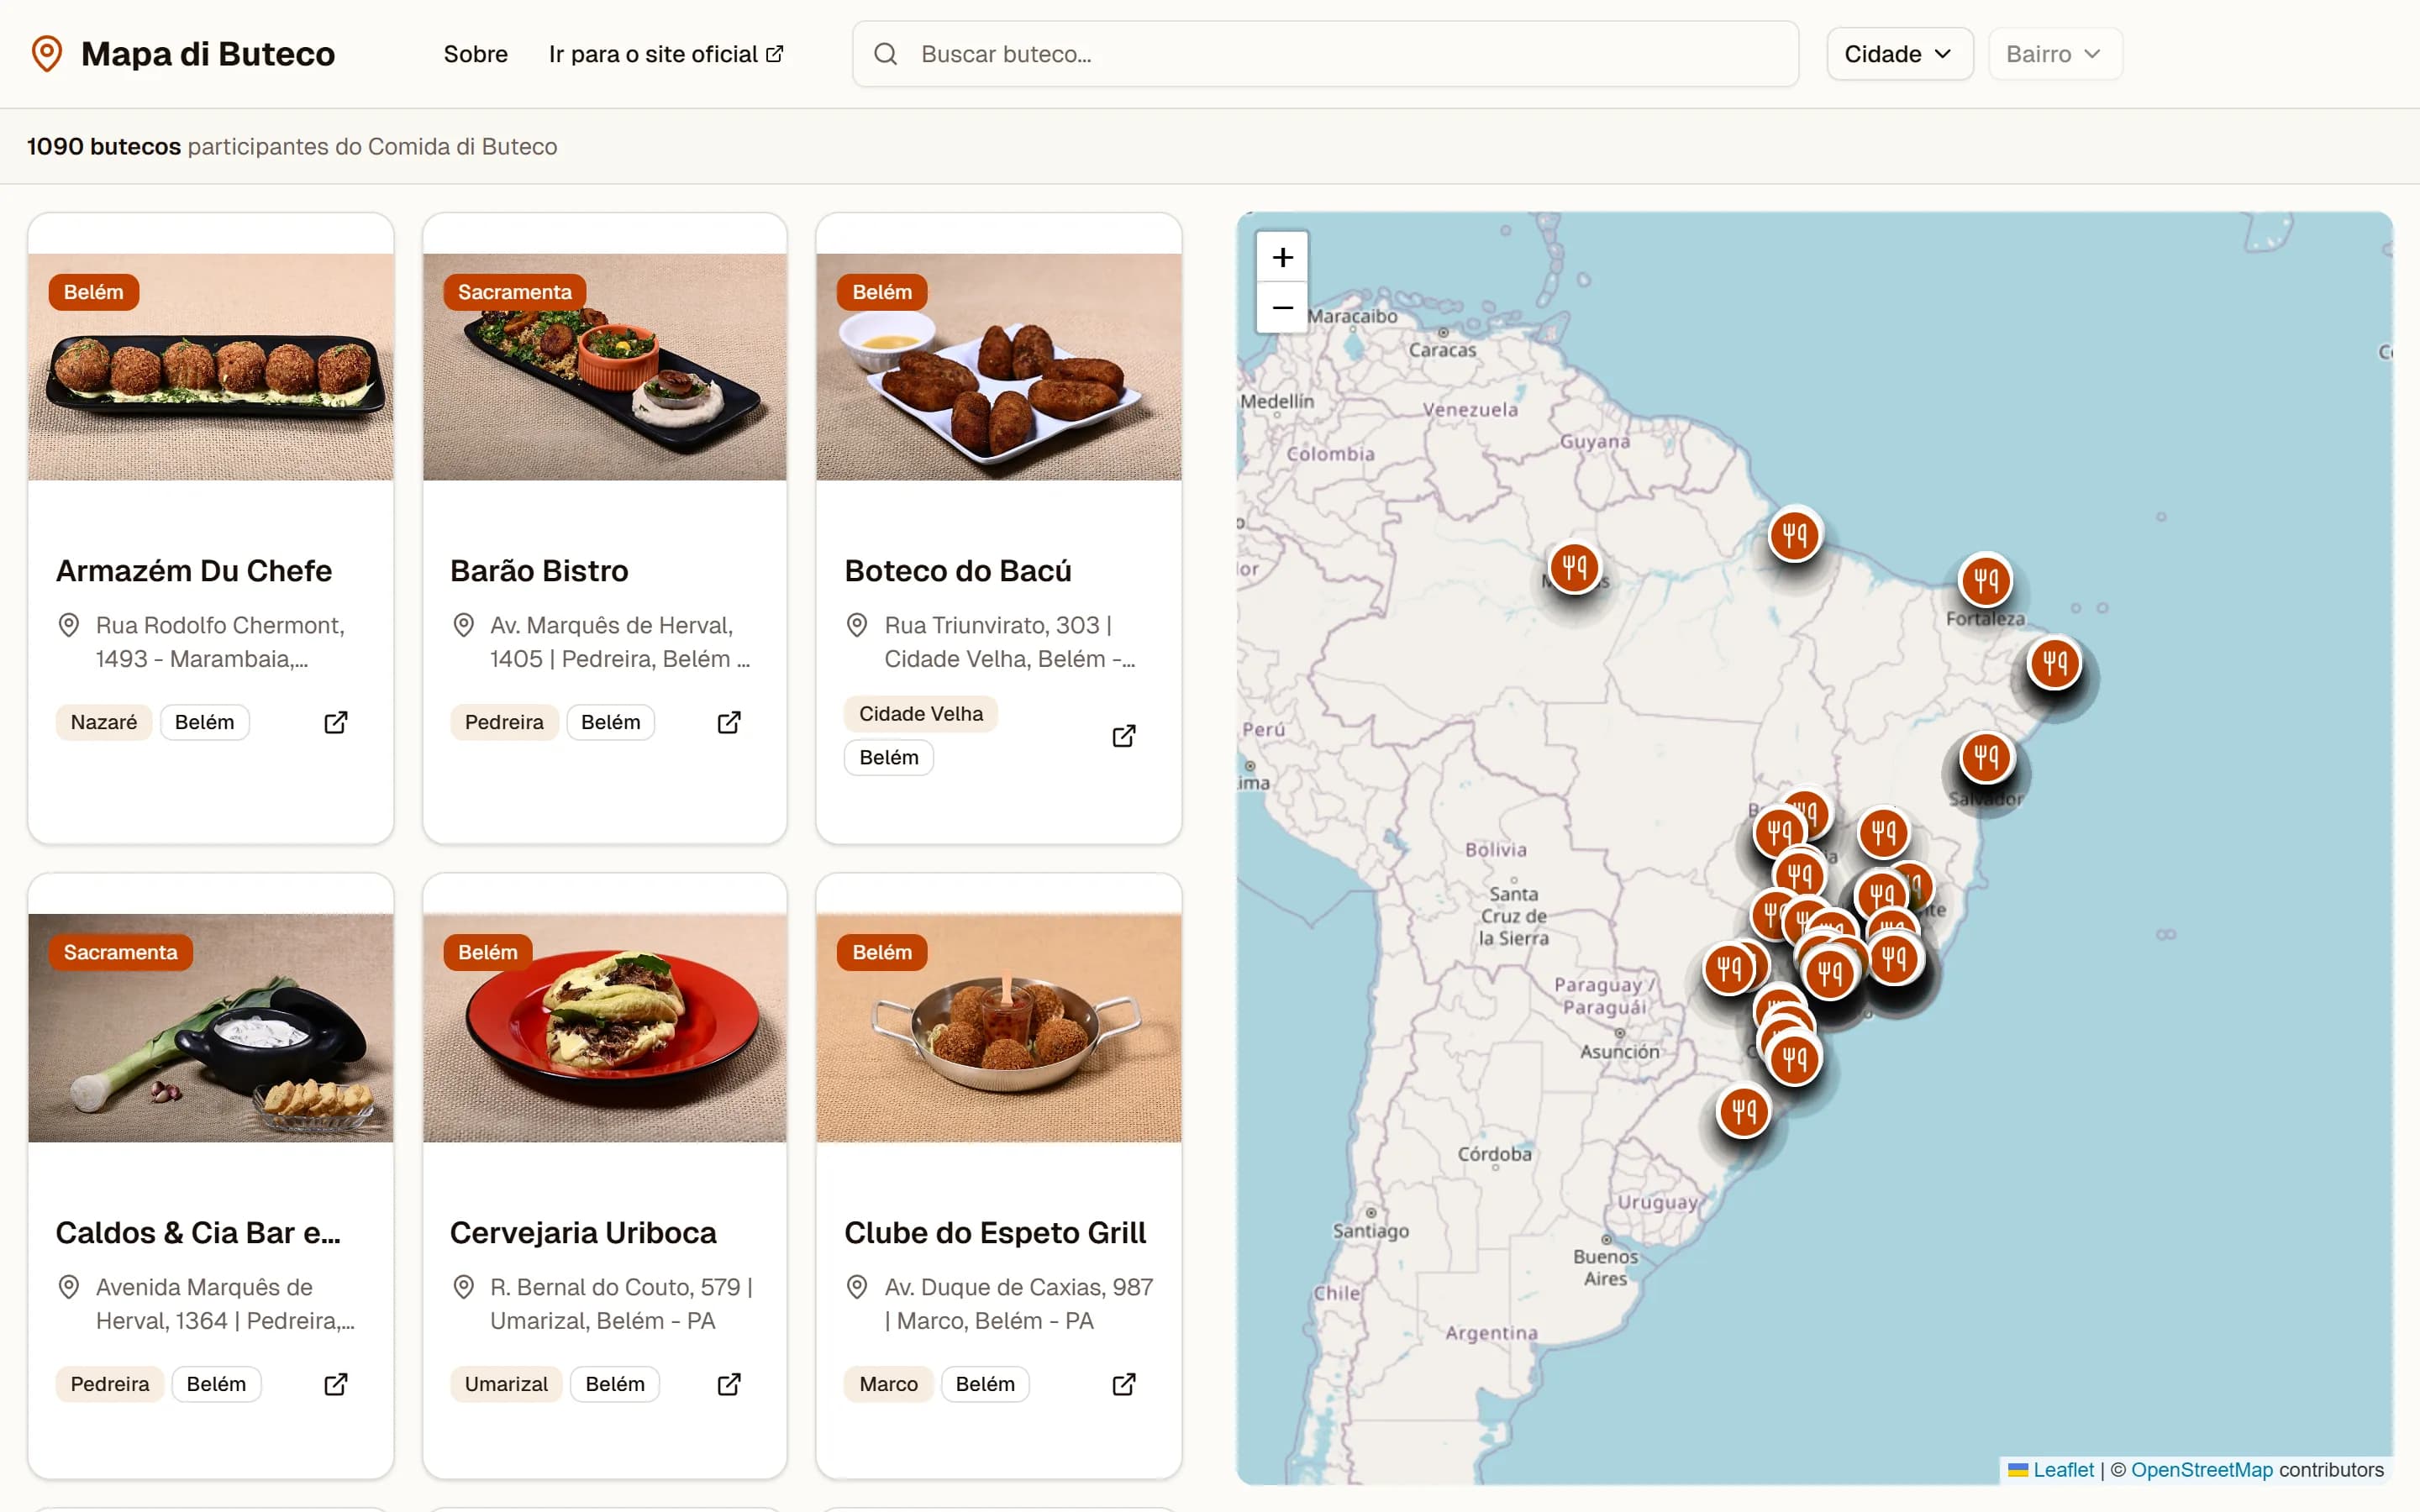The height and width of the screenshot is (1512, 2420).
Task: Click the southernmost map marker
Action: tap(1744, 1111)
